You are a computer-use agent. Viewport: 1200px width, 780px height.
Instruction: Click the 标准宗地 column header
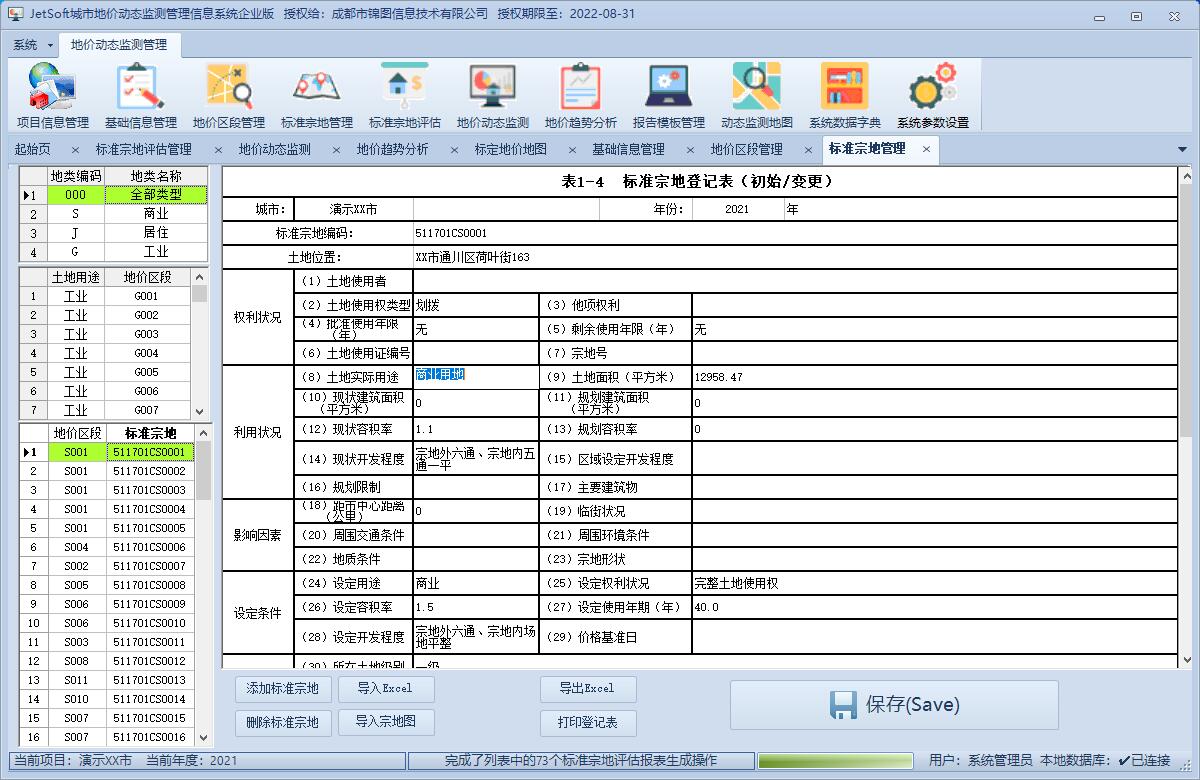point(150,433)
